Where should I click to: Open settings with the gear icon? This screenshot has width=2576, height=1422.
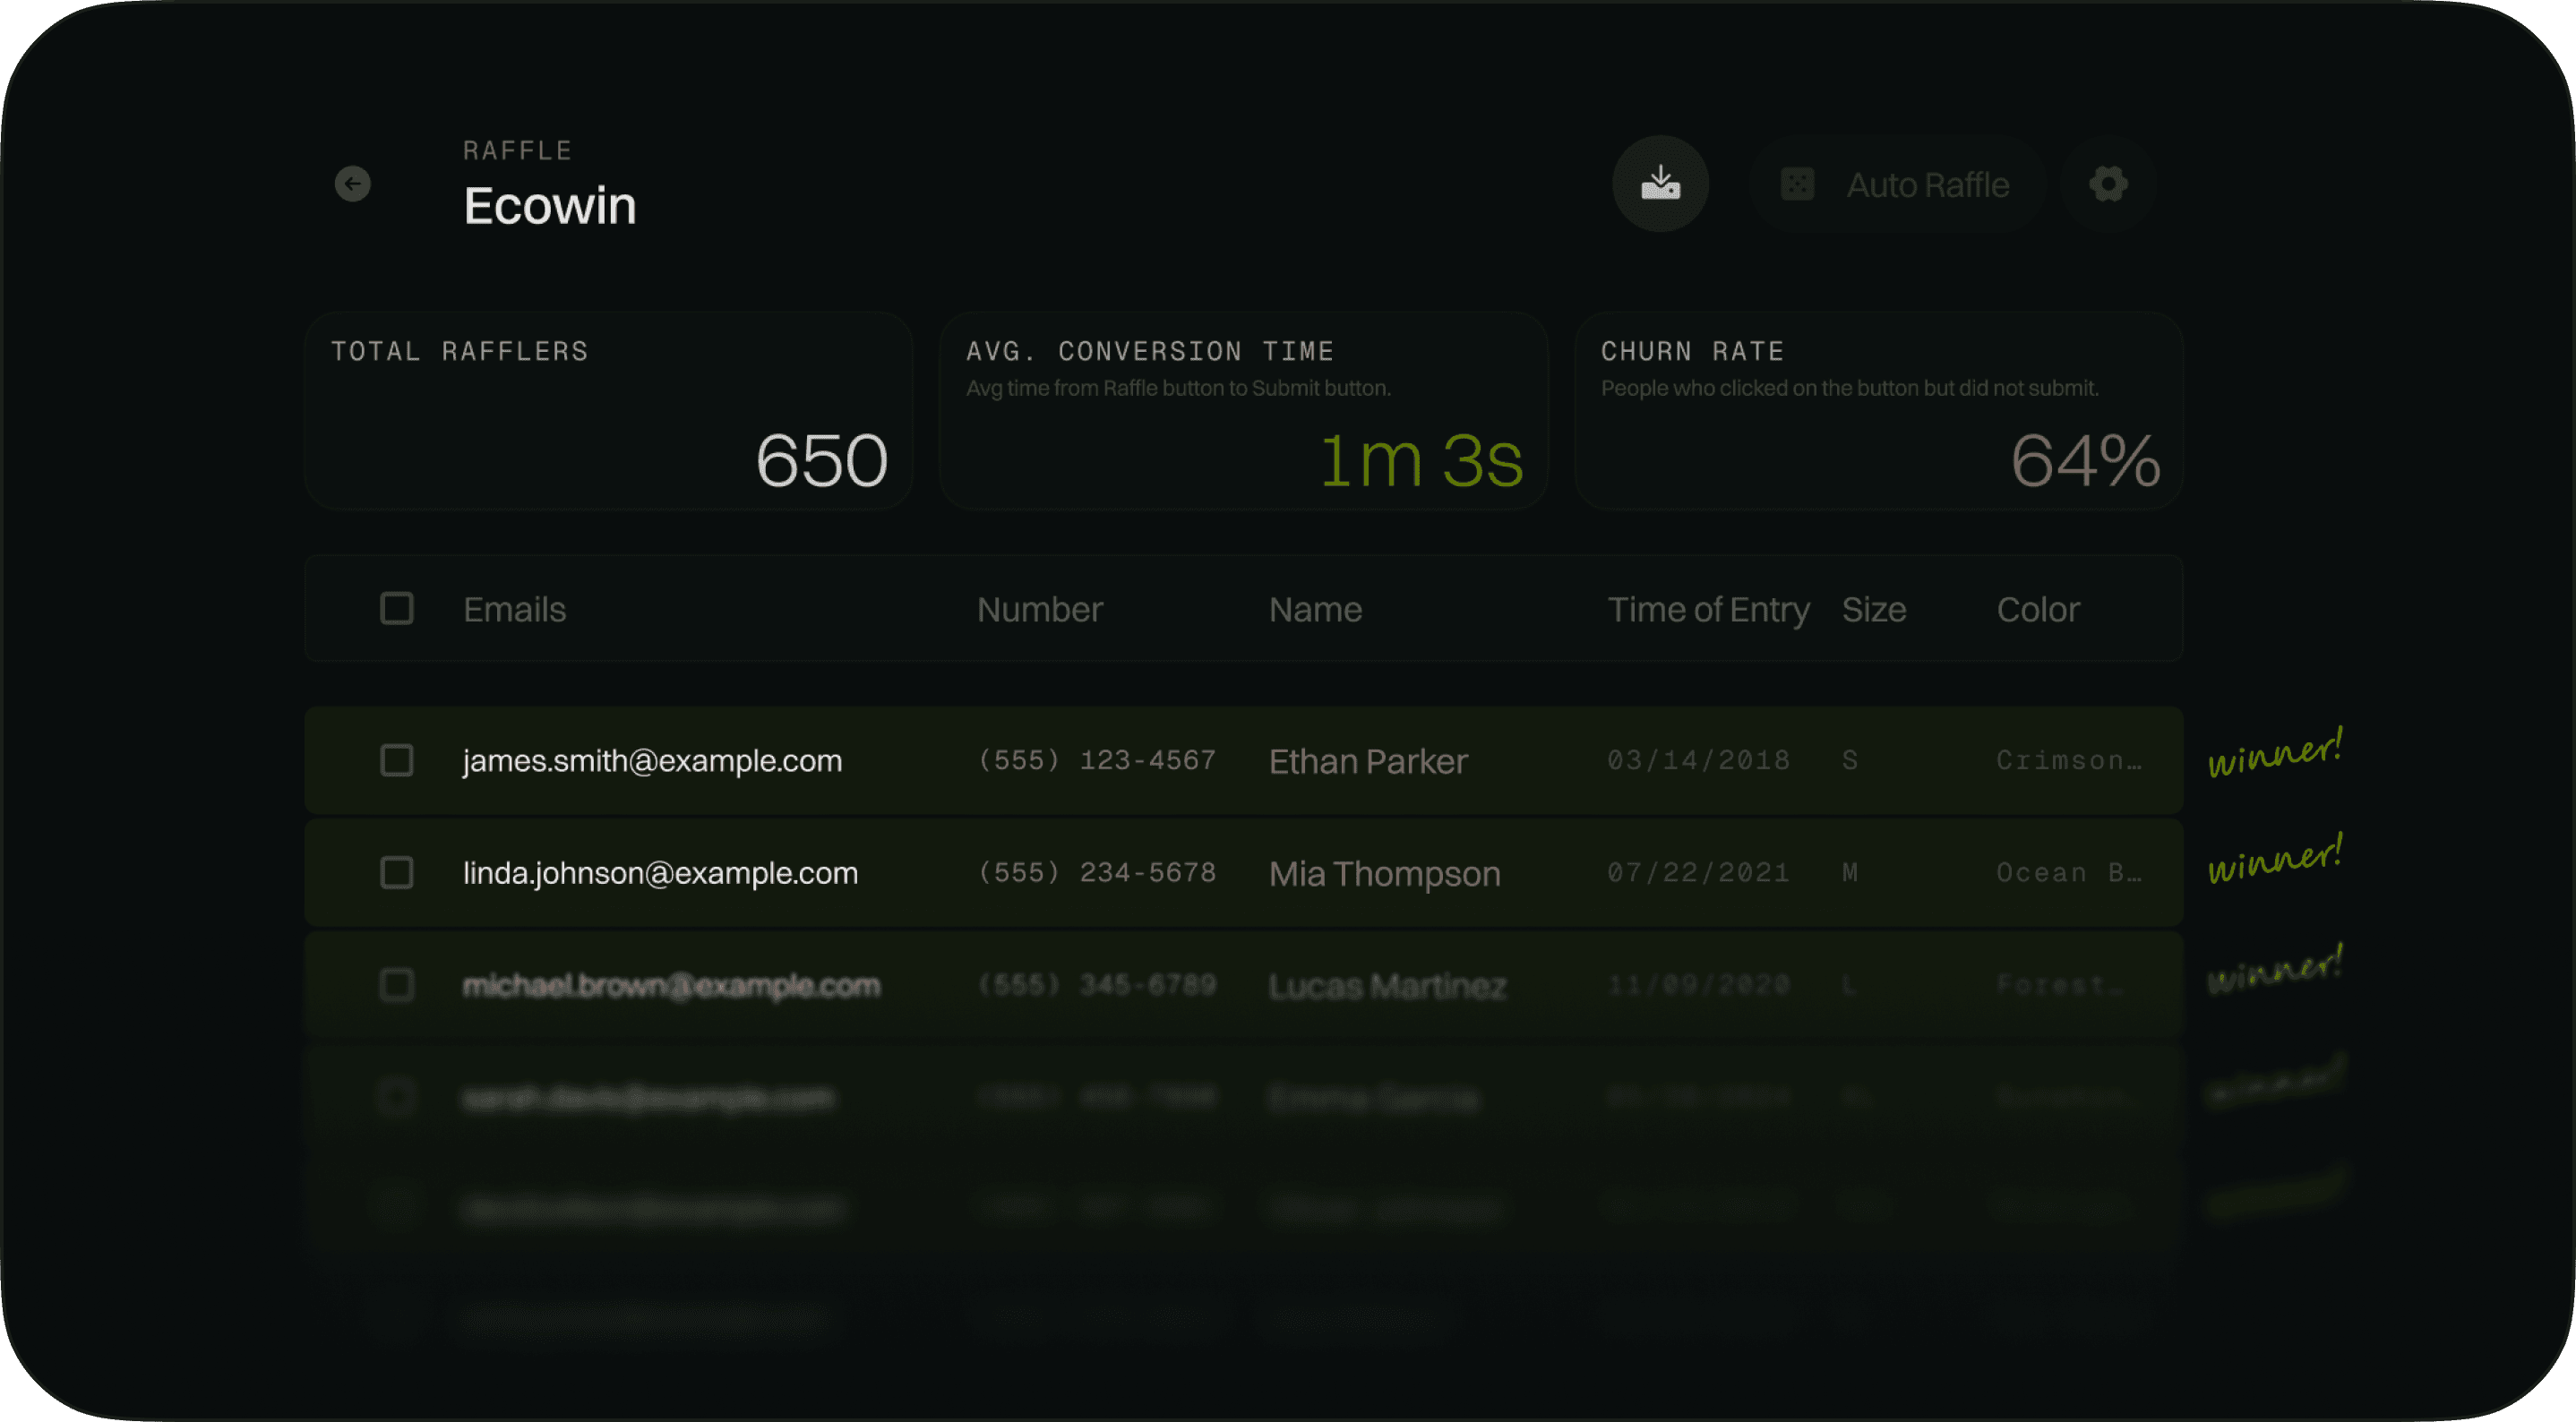[x=2108, y=184]
